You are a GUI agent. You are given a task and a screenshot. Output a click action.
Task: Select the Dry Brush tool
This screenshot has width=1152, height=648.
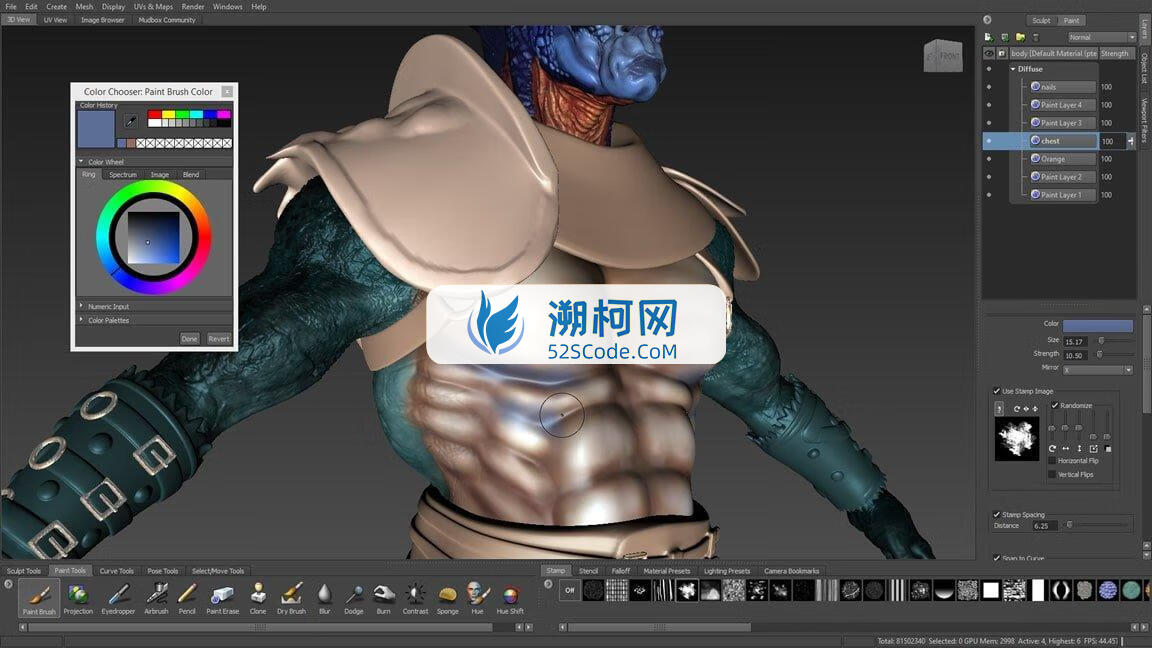click(x=291, y=598)
